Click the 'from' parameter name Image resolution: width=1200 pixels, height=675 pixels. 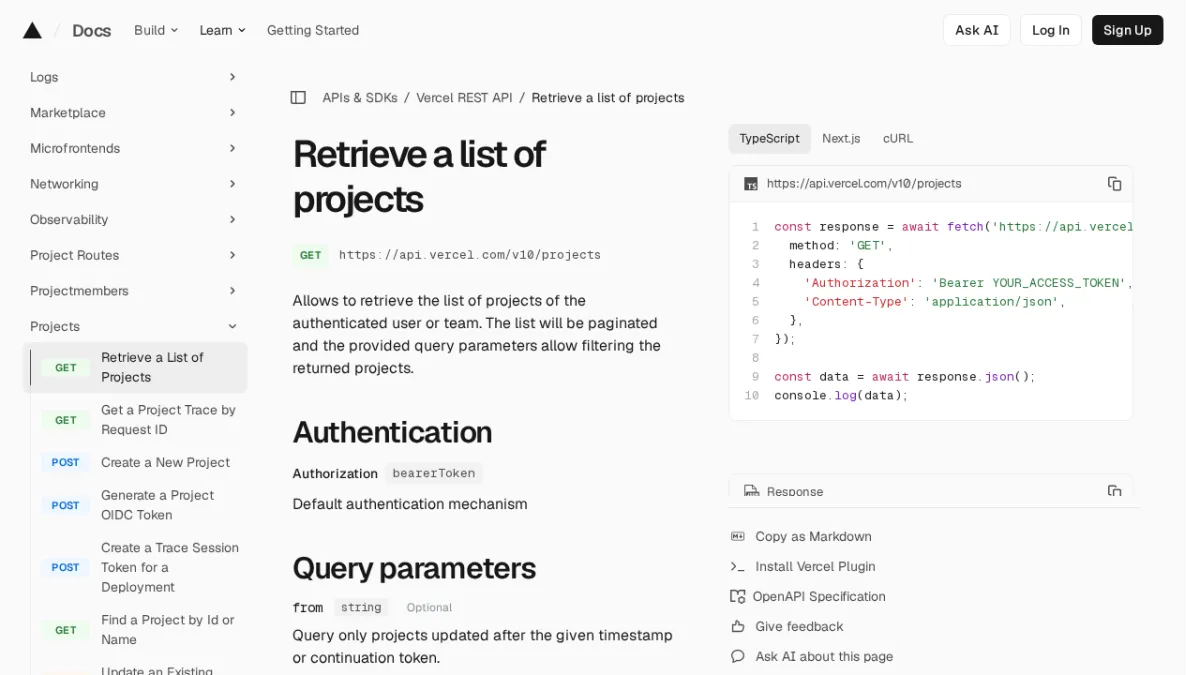[x=308, y=607]
